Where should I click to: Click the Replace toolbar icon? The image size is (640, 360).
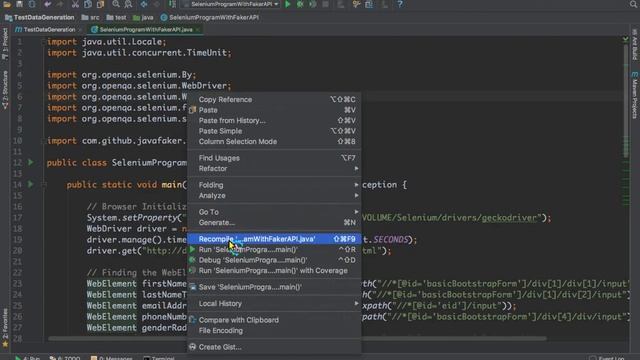click(128, 4)
